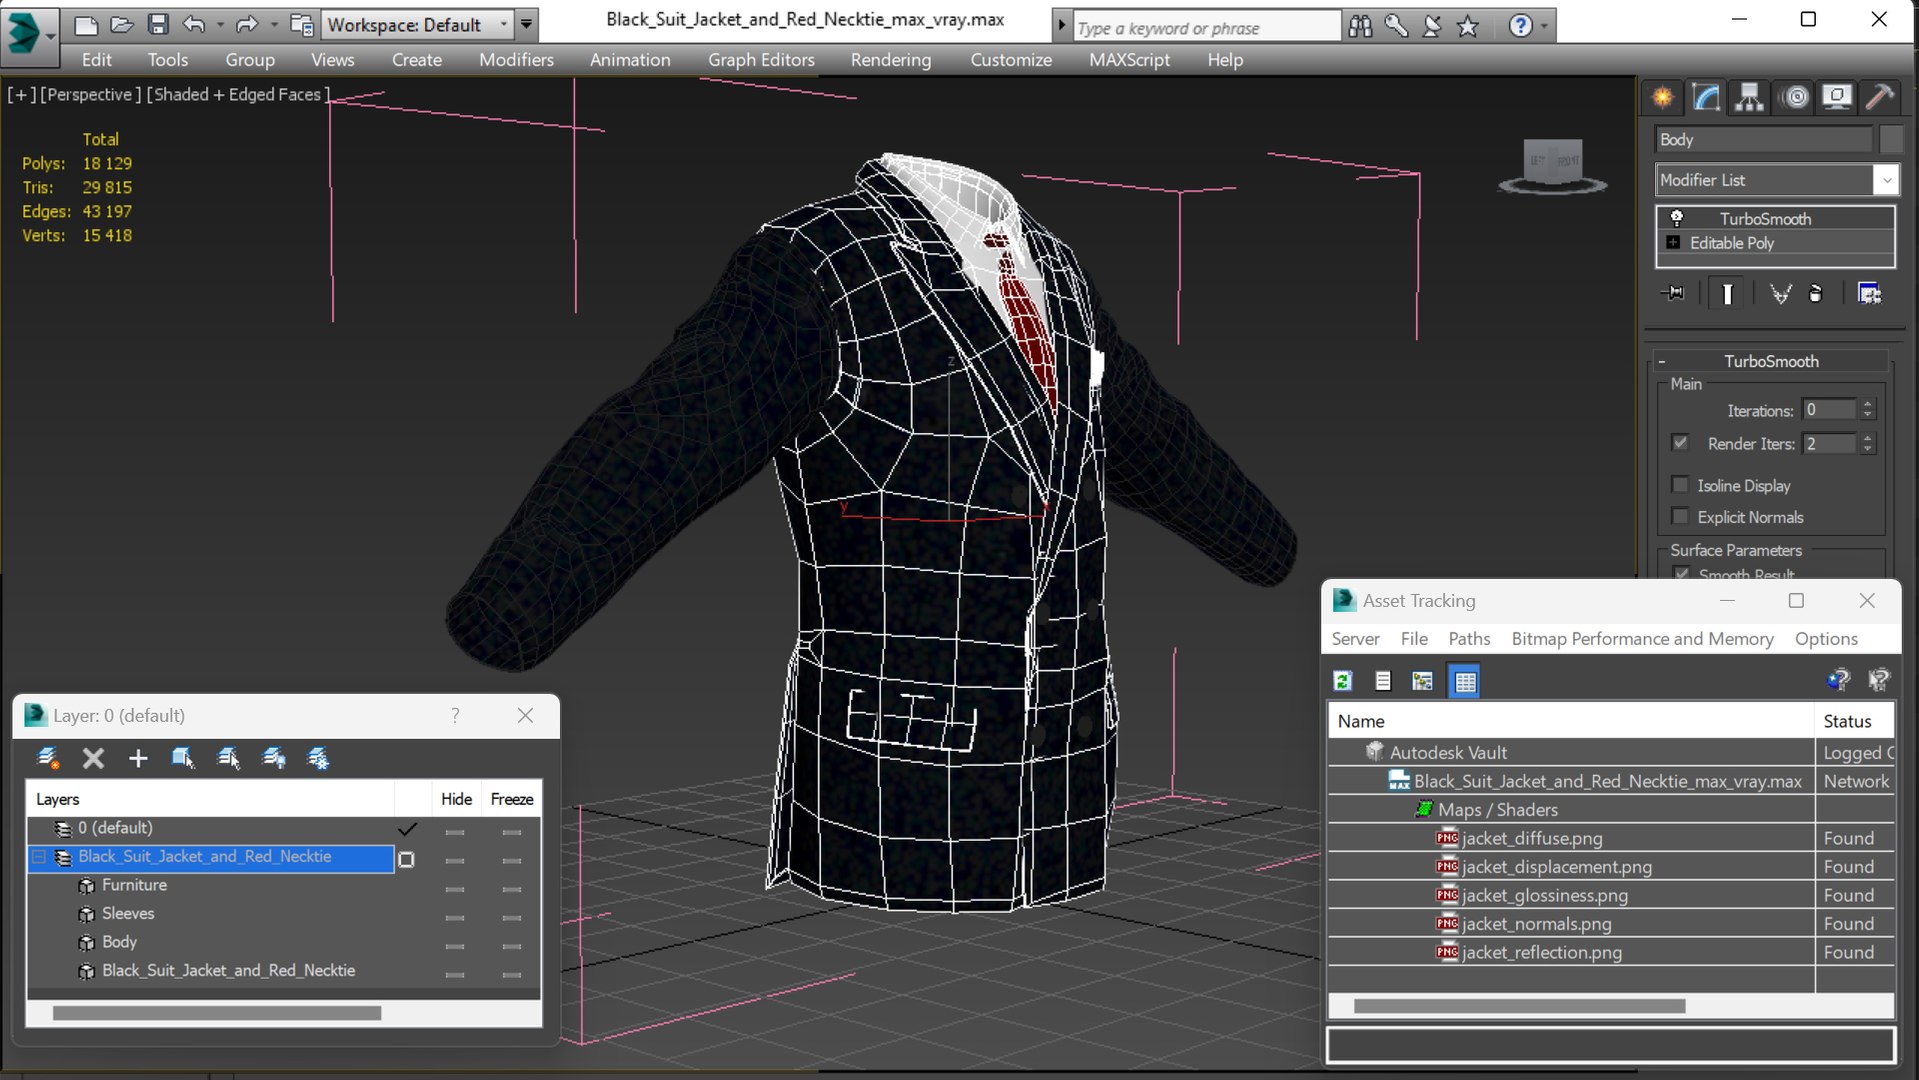The height and width of the screenshot is (1080, 1919).
Task: Set 0 (default) as current layer checkmark
Action: (x=407, y=829)
